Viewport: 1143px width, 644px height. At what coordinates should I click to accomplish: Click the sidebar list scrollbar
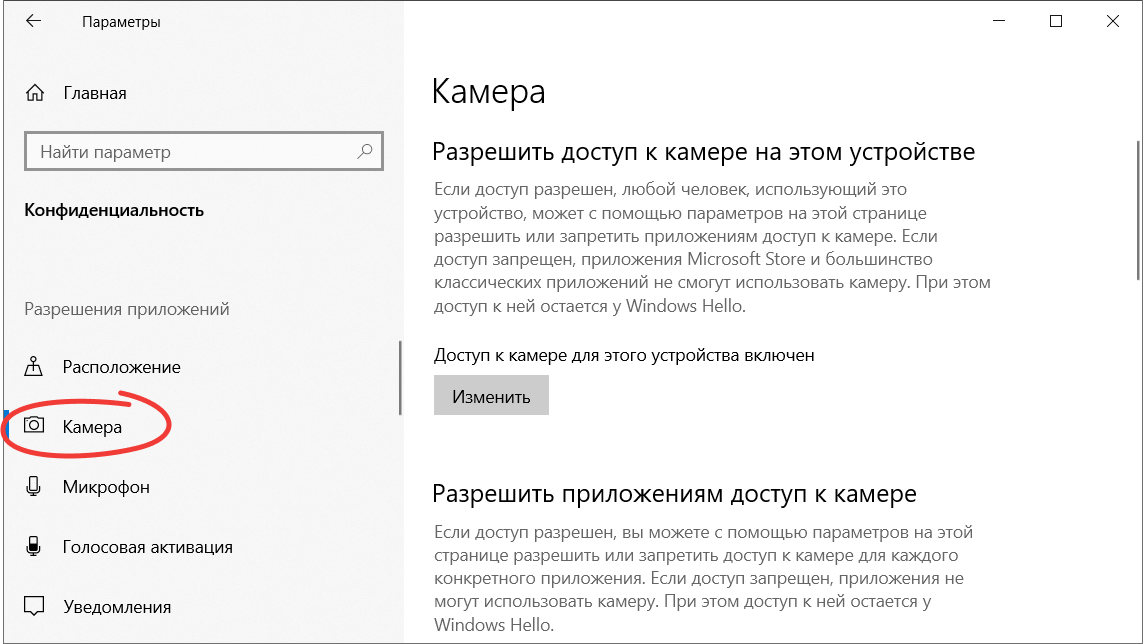tap(400, 378)
